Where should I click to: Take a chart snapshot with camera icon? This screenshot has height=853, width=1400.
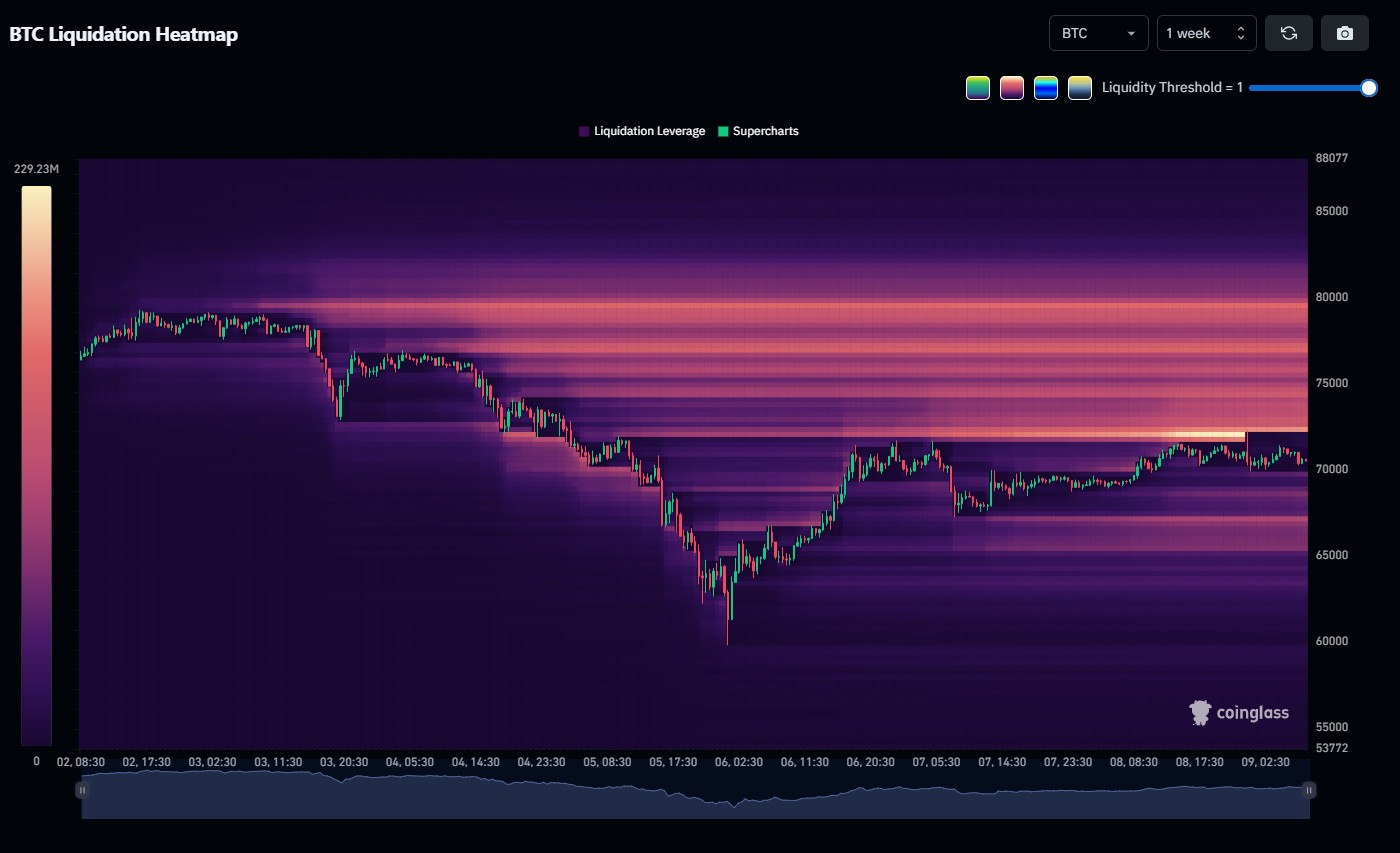1345,33
